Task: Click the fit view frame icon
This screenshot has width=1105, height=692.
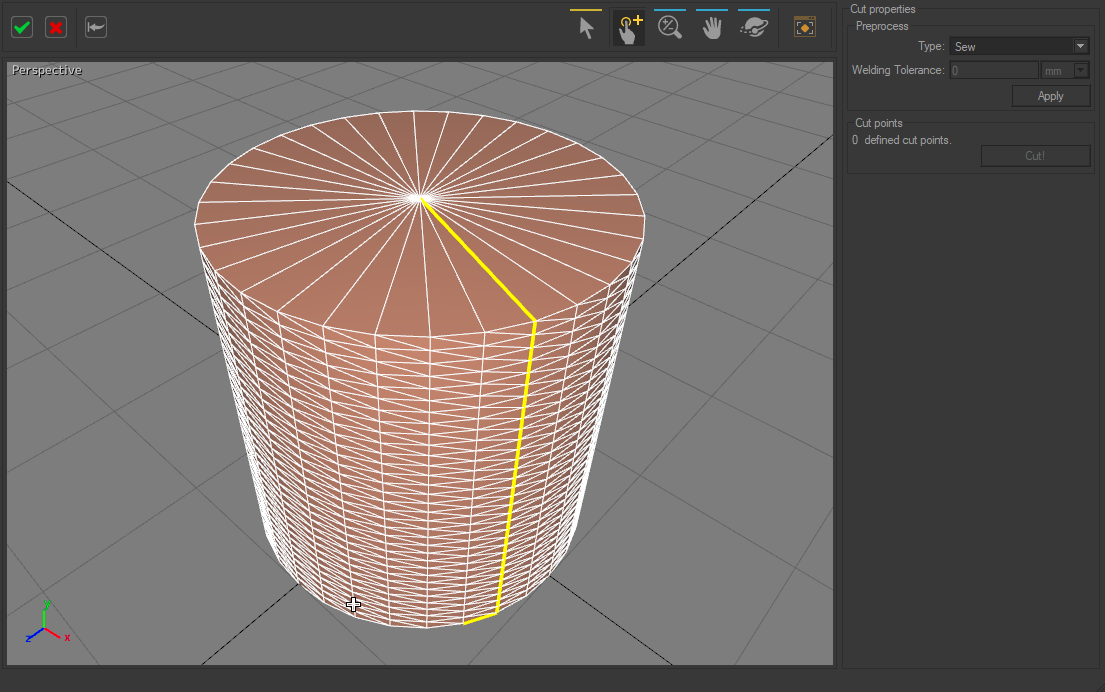Action: [804, 28]
